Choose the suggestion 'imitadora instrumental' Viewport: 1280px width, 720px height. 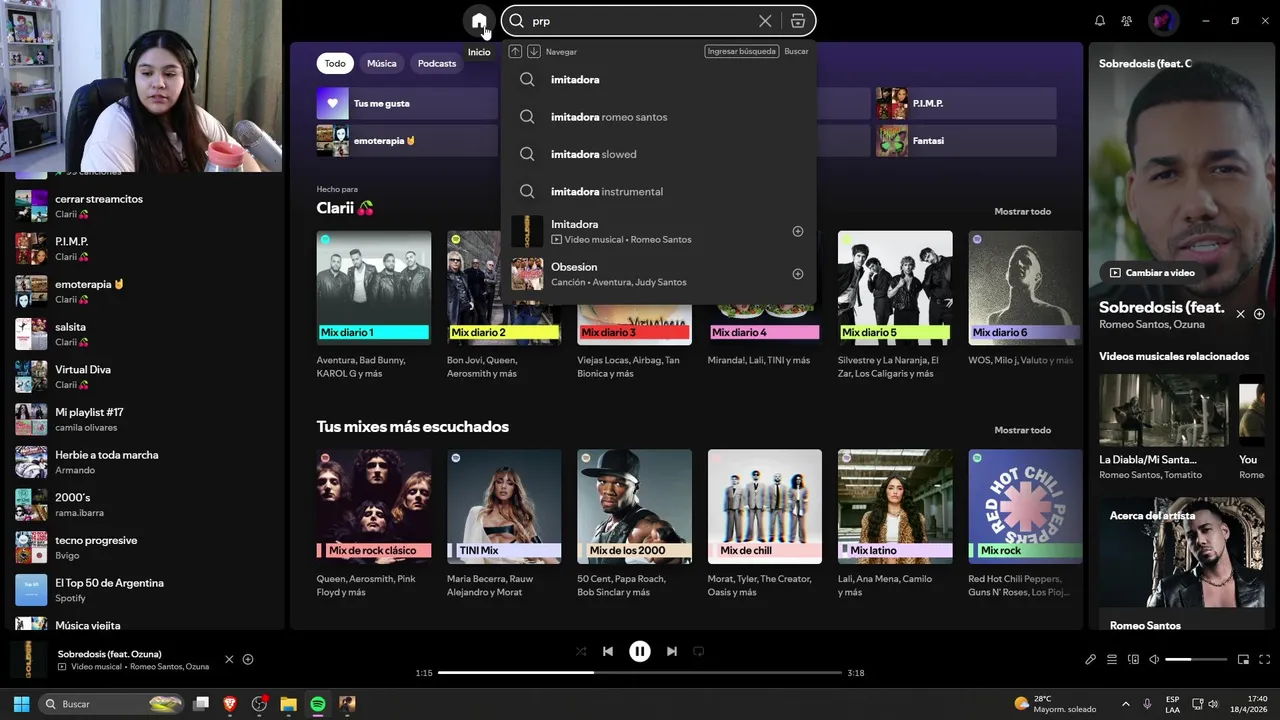[x=659, y=192]
